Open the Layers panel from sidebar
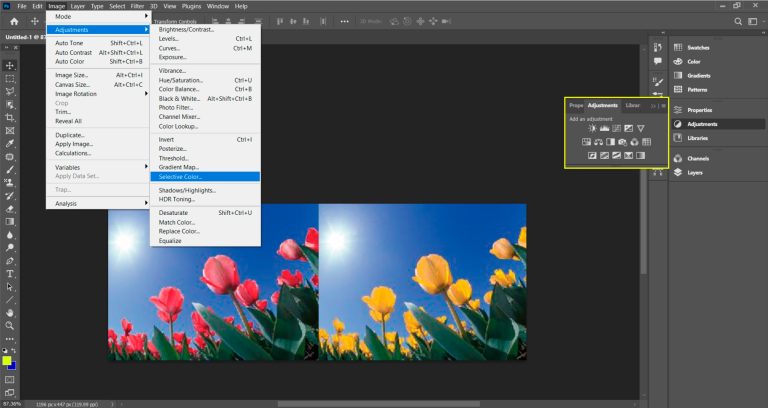Viewport: 768px width, 408px height. coord(693,172)
